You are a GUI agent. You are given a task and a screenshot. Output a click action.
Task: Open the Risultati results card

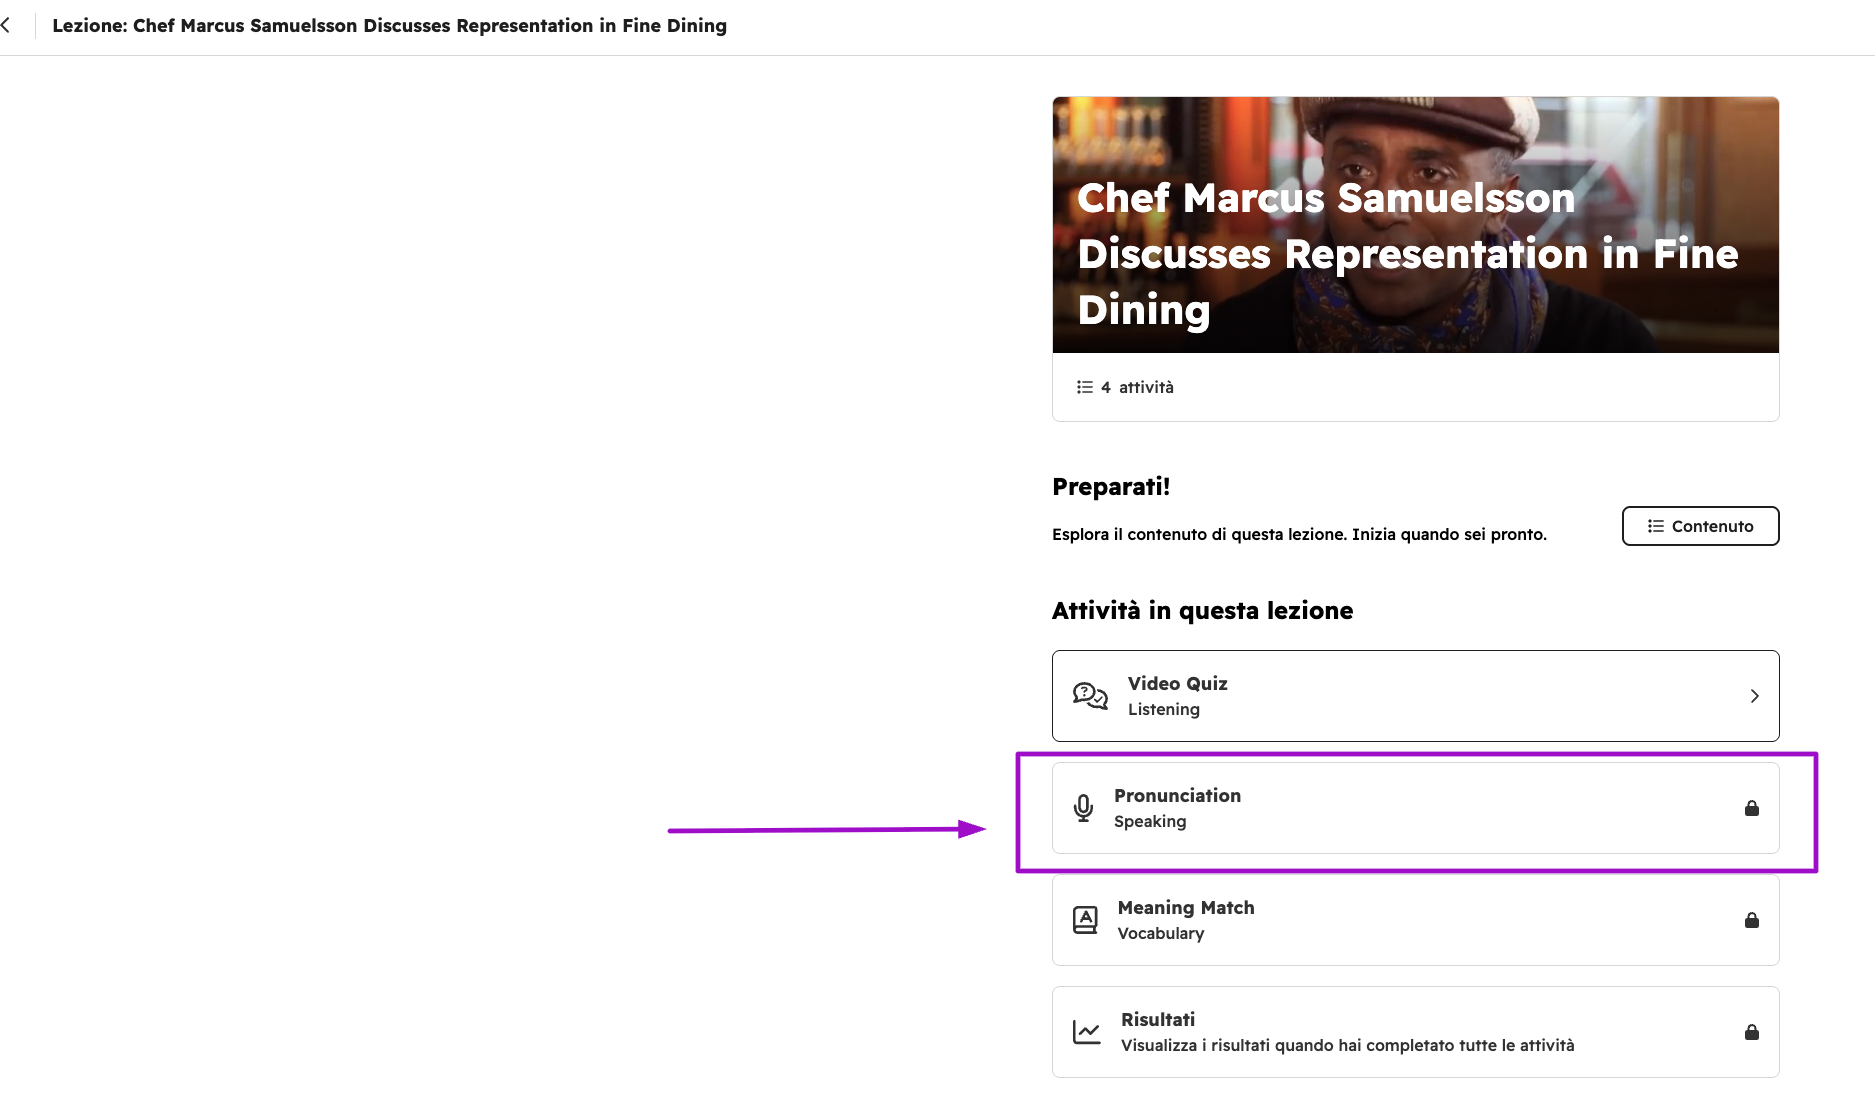(x=1415, y=1032)
